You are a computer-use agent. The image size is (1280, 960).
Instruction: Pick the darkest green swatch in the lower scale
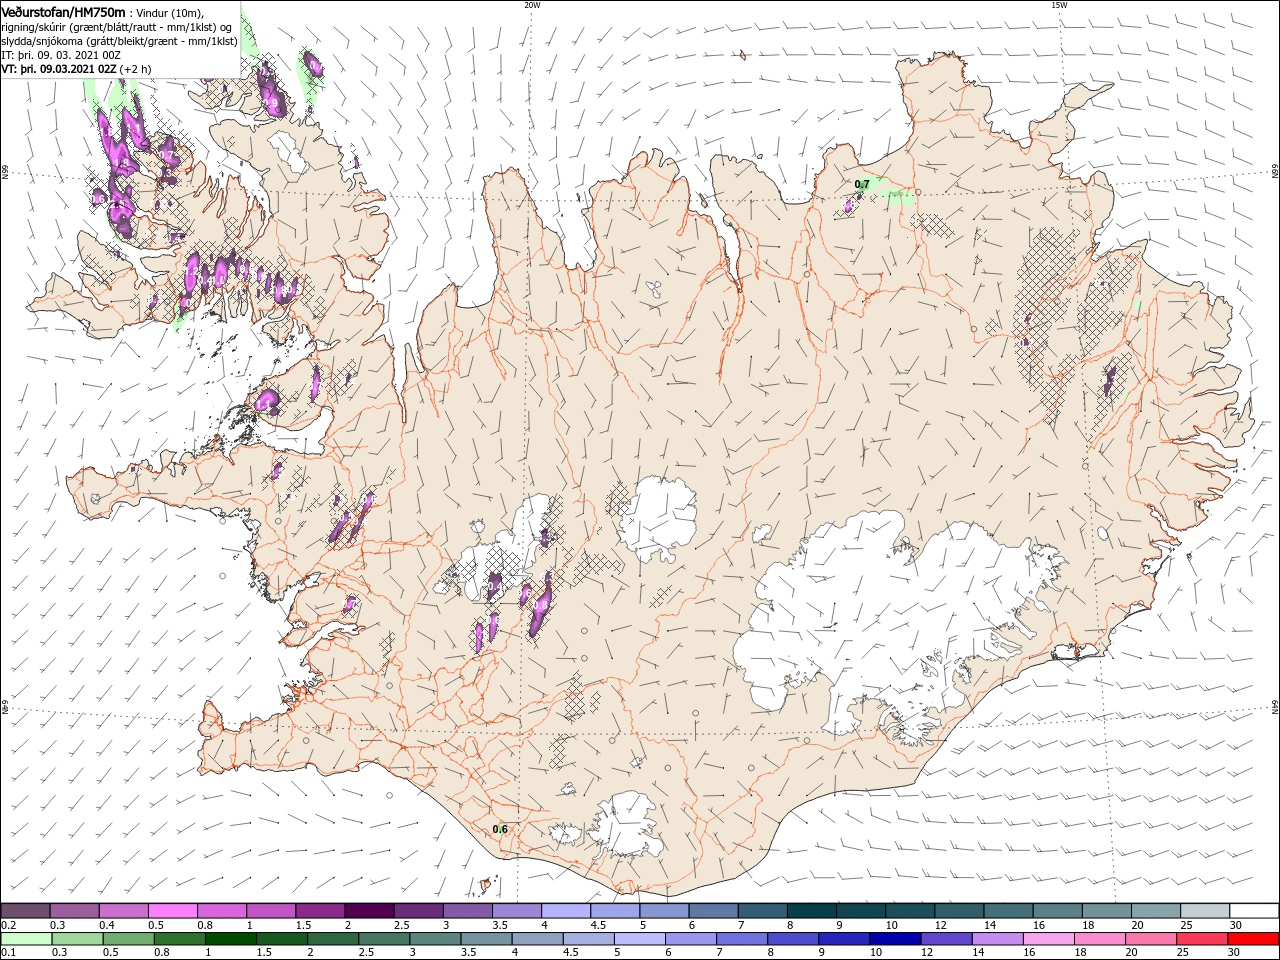[x=230, y=939]
